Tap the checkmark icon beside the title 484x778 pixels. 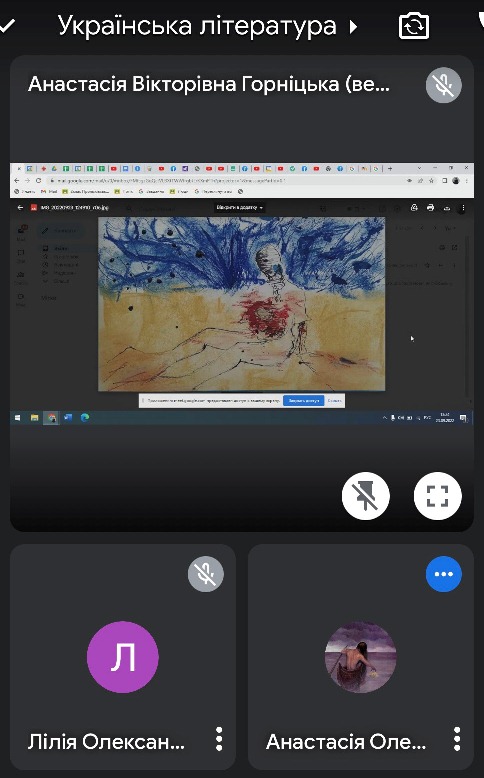click(x=7, y=26)
